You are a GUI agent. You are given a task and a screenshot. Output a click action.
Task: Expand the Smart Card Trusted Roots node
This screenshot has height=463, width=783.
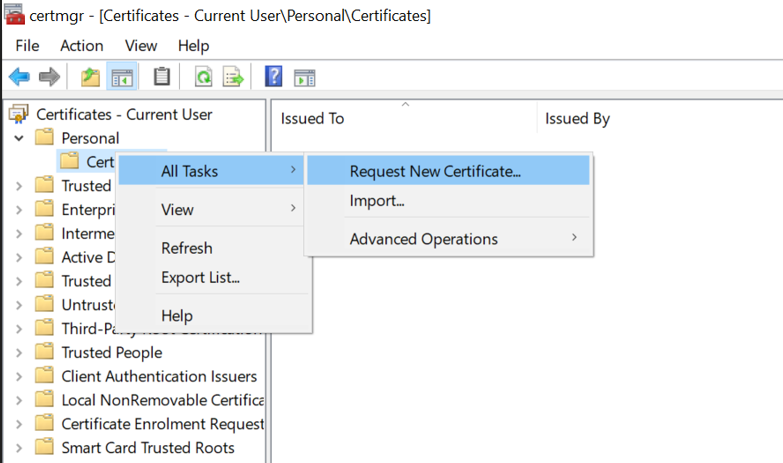click(x=19, y=448)
